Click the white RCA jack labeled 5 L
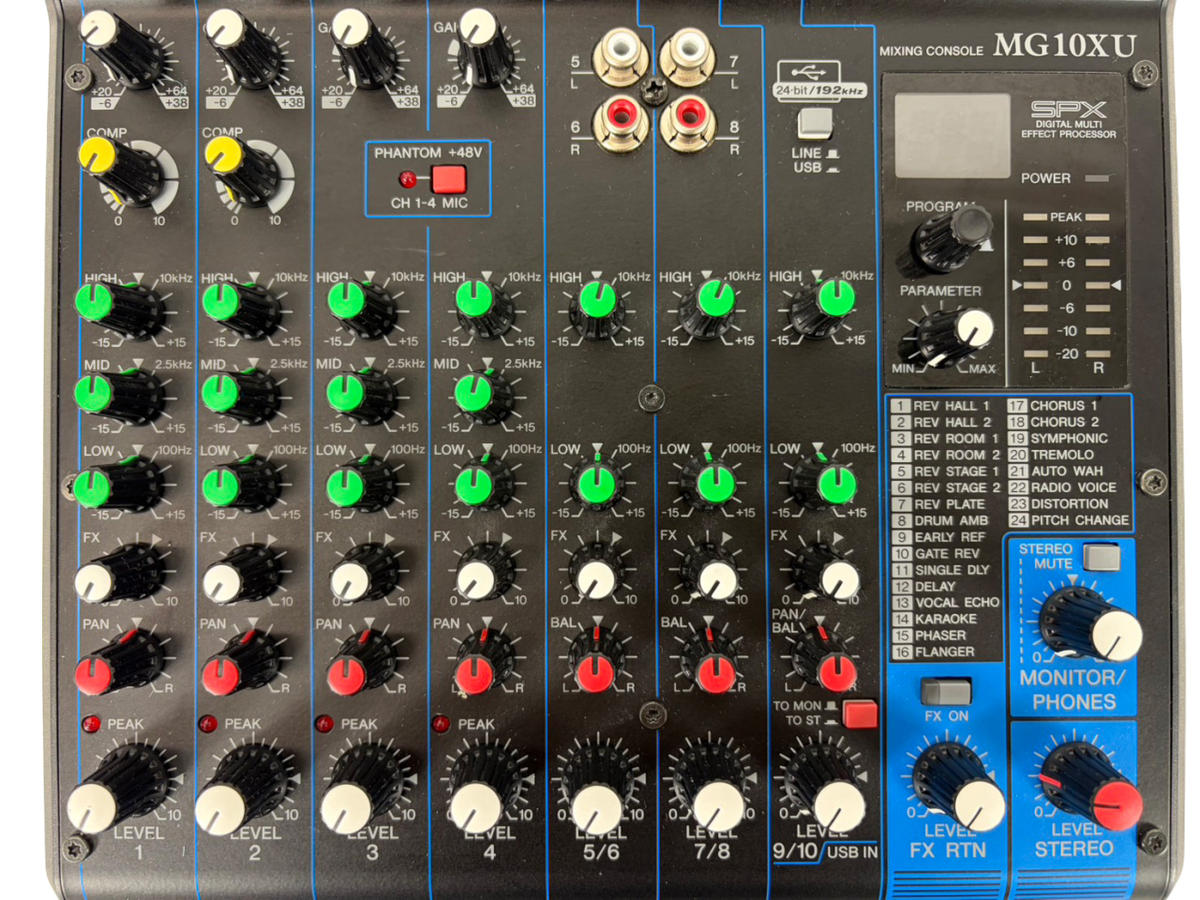The width and height of the screenshot is (1200, 900). tap(619, 54)
